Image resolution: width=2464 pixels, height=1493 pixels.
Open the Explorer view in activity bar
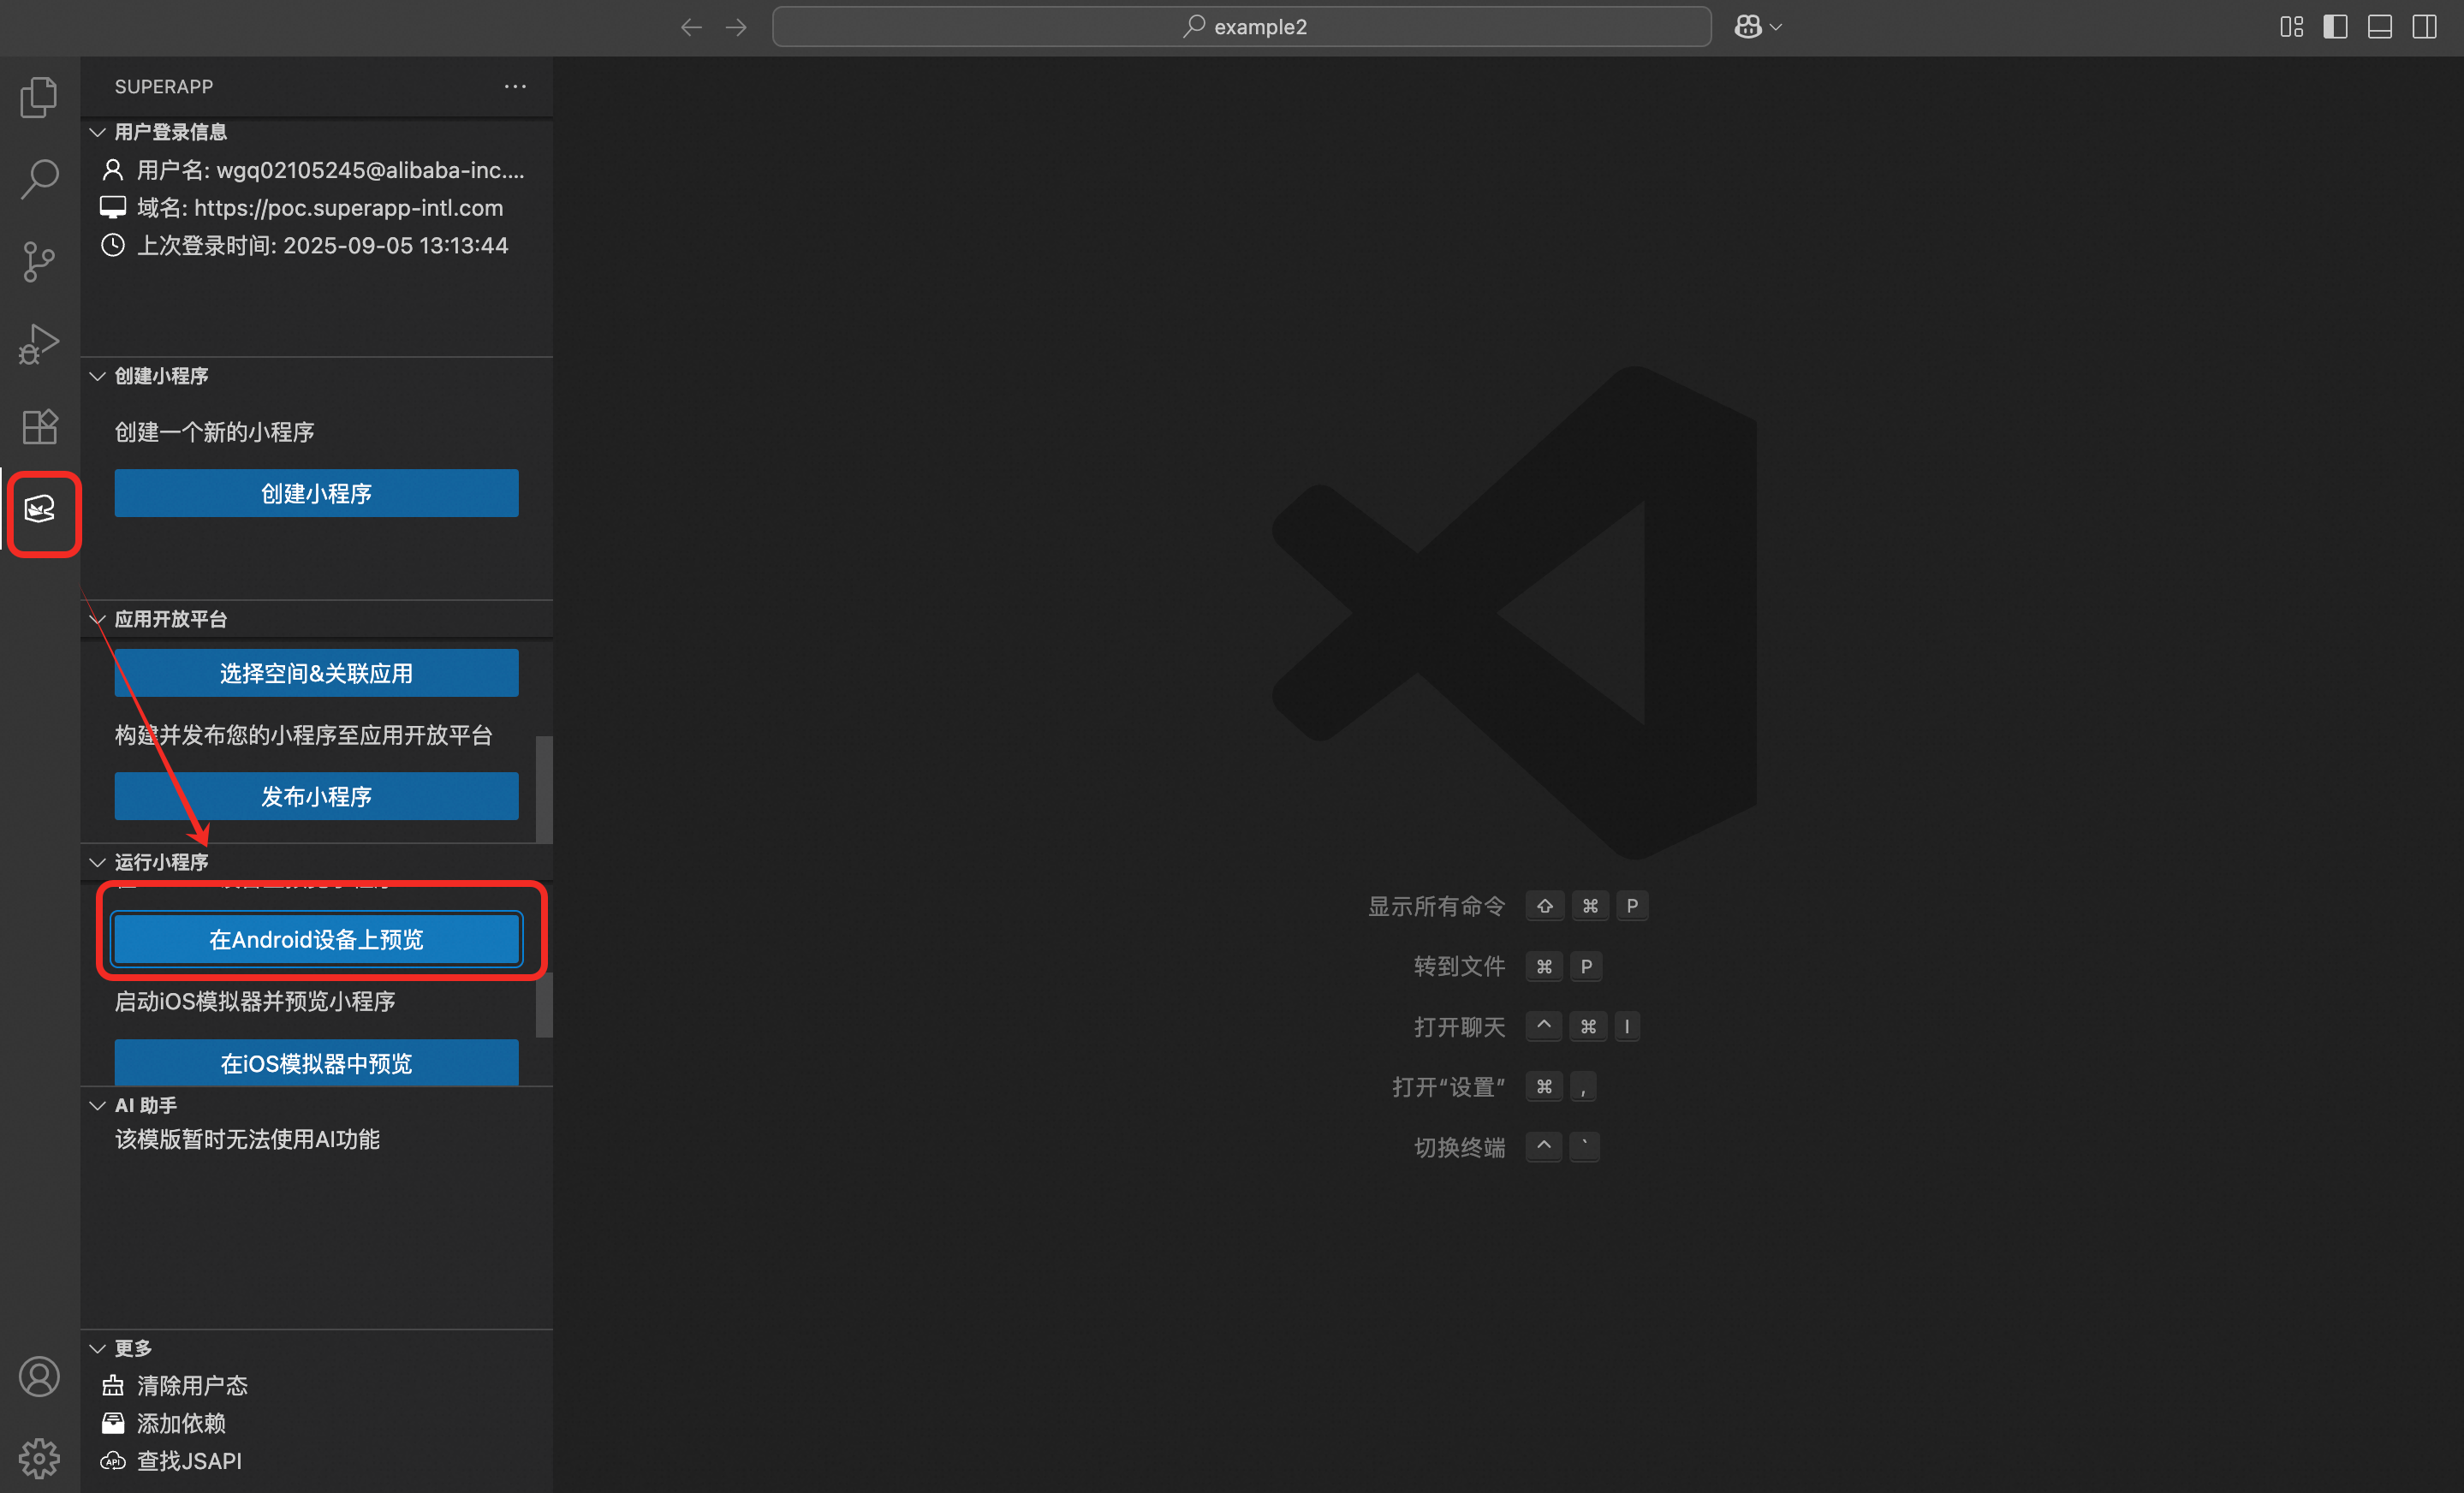39,97
